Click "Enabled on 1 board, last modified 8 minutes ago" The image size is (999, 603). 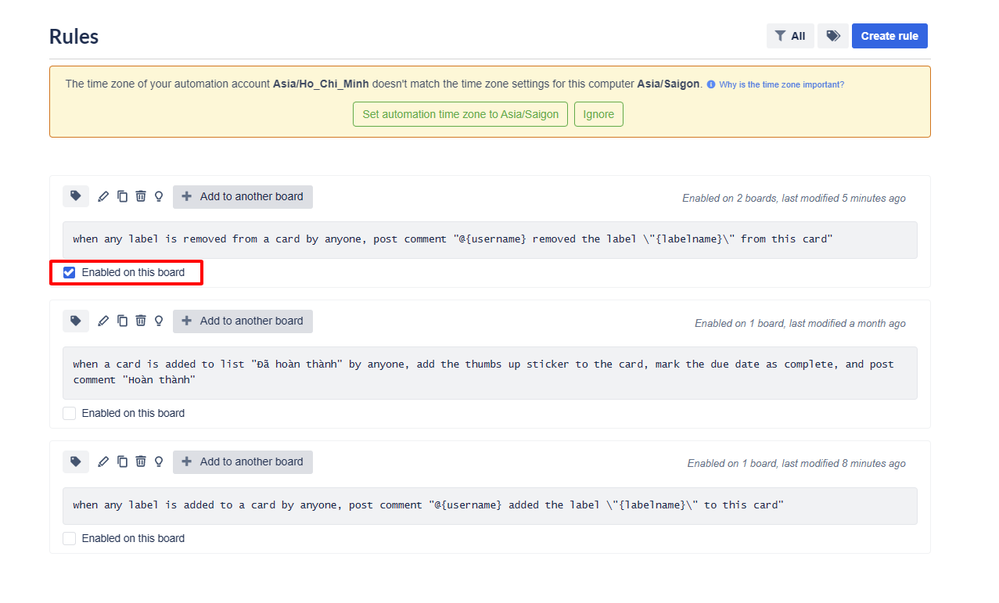[796, 463]
